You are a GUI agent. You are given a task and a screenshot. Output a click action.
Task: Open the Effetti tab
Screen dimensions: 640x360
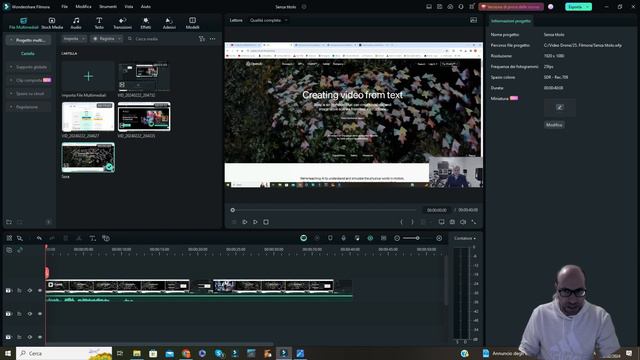point(146,23)
